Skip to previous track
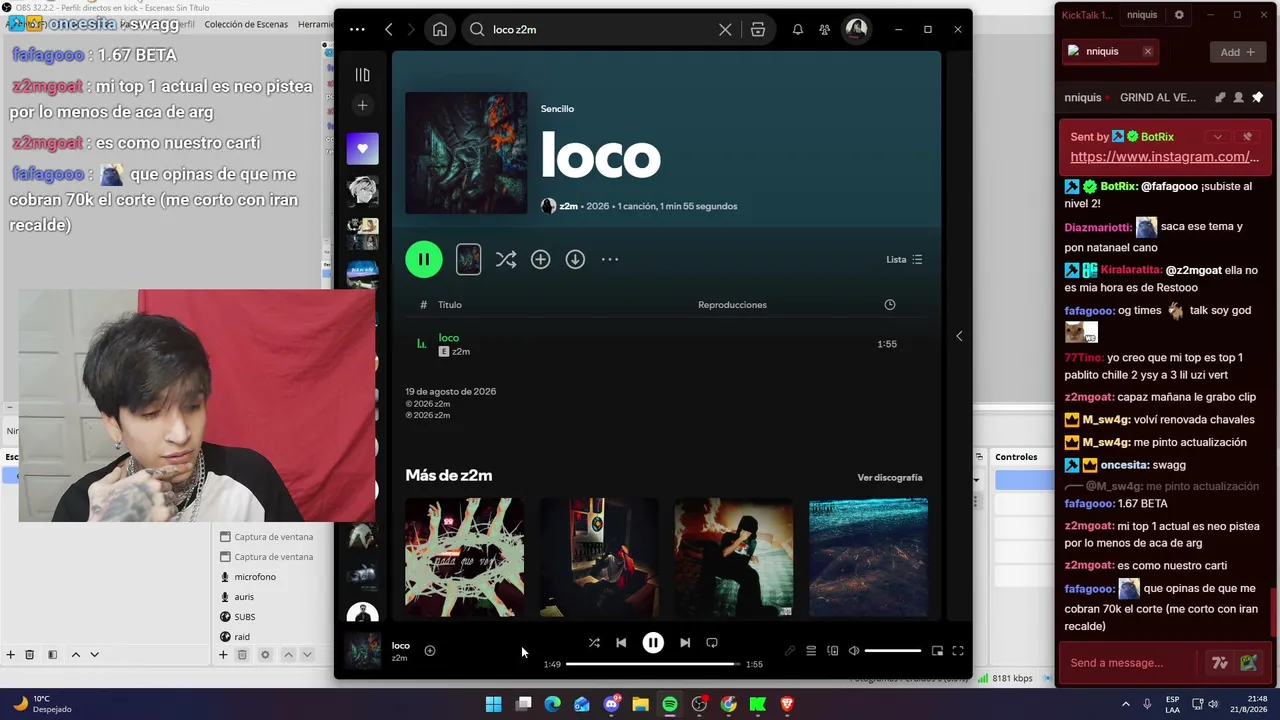This screenshot has height=720, width=1280. 621,643
